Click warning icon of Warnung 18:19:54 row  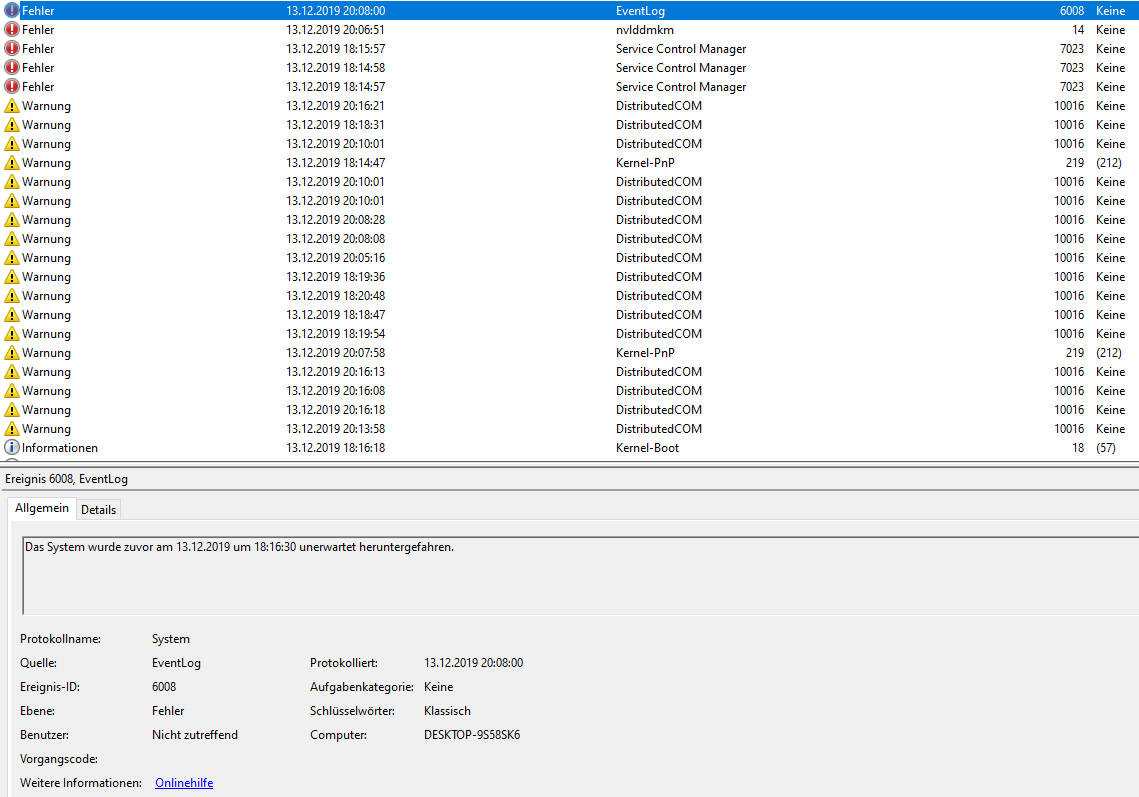click(12, 333)
